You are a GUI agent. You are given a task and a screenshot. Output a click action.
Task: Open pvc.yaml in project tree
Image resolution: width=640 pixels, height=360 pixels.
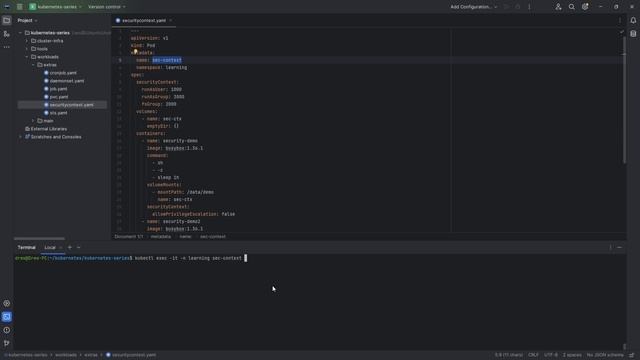[x=59, y=97]
